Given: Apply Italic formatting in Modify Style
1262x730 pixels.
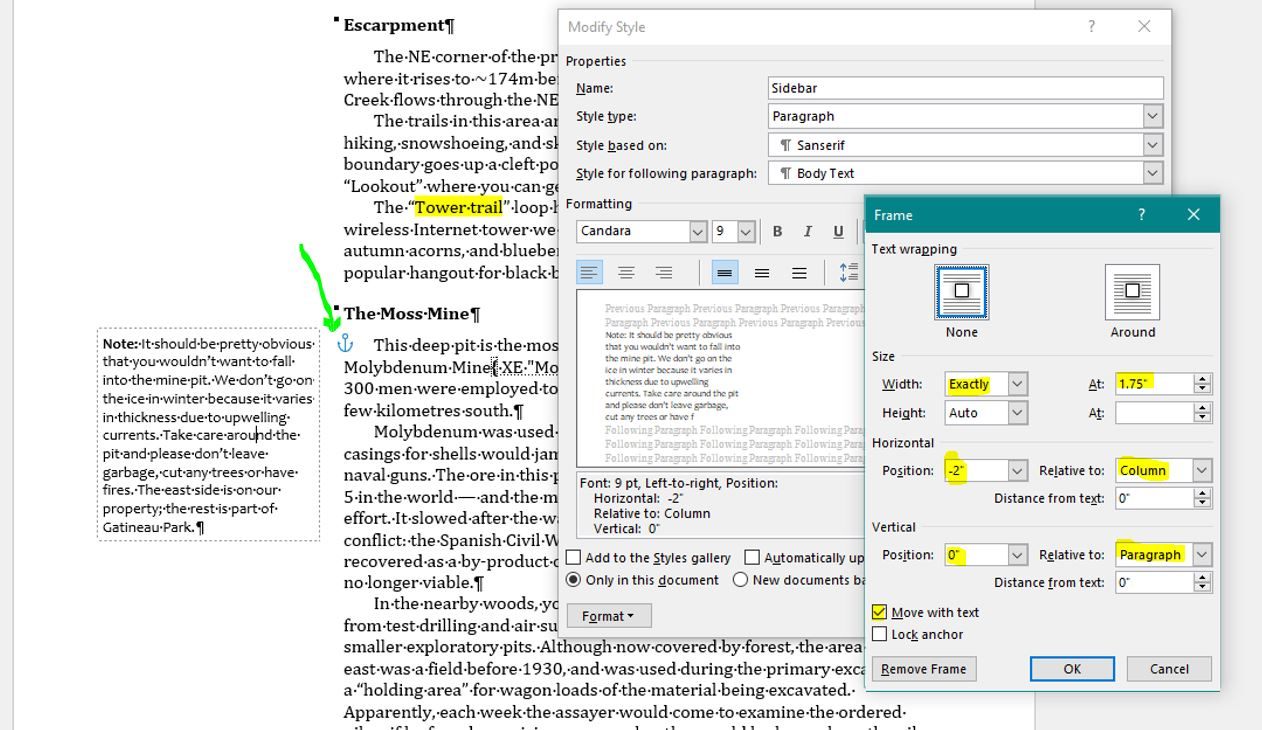Looking at the screenshot, I should 807,232.
